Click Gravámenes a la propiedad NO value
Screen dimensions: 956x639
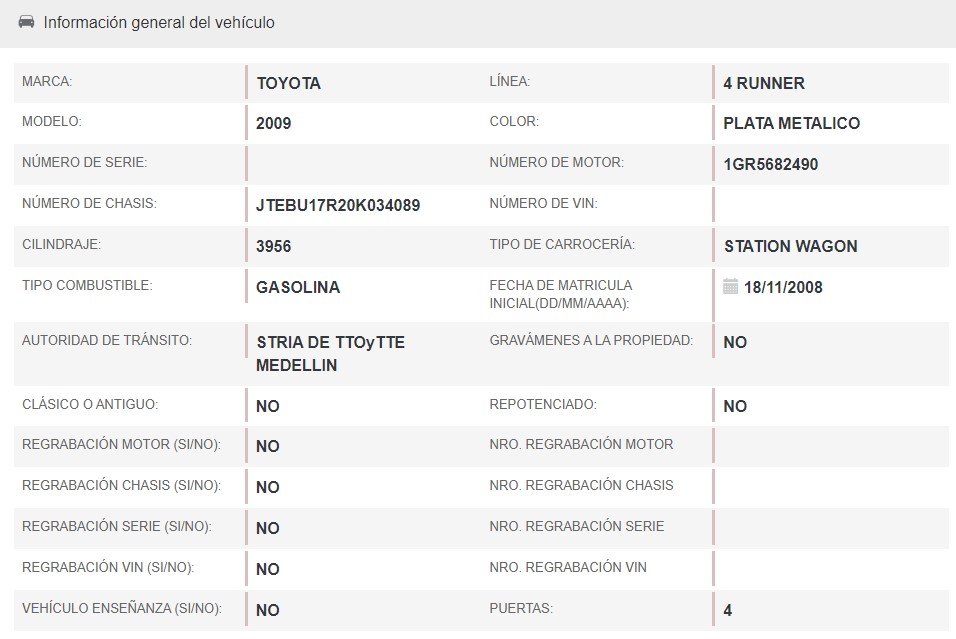pyautogui.click(x=735, y=342)
